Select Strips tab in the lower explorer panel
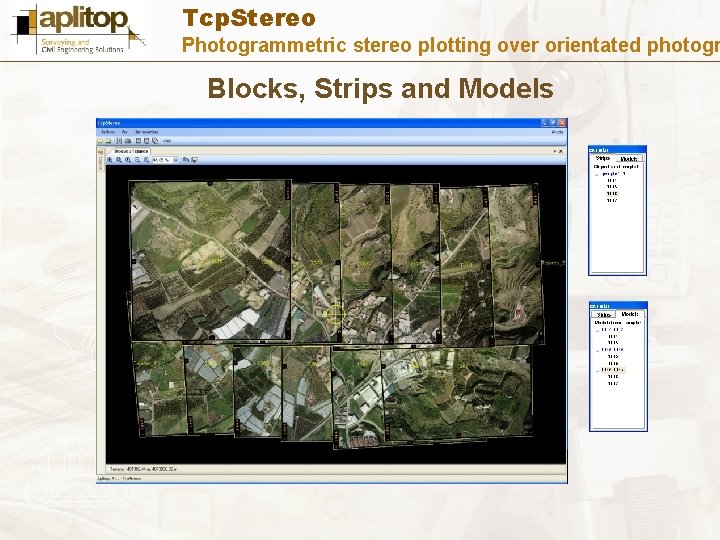This screenshot has height=540, width=720. pyautogui.click(x=603, y=315)
